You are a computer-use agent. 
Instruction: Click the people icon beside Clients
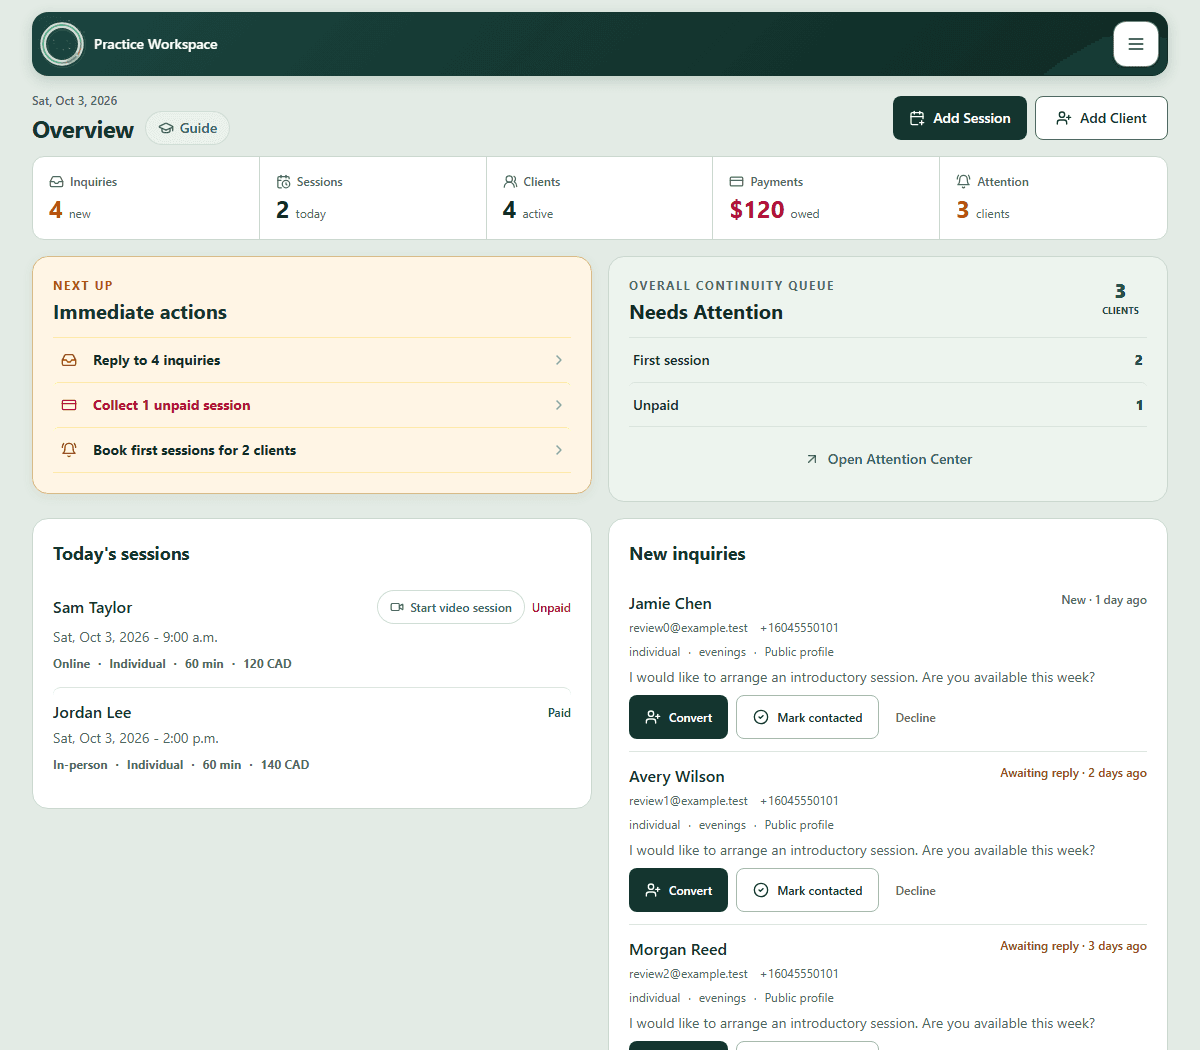tap(510, 182)
